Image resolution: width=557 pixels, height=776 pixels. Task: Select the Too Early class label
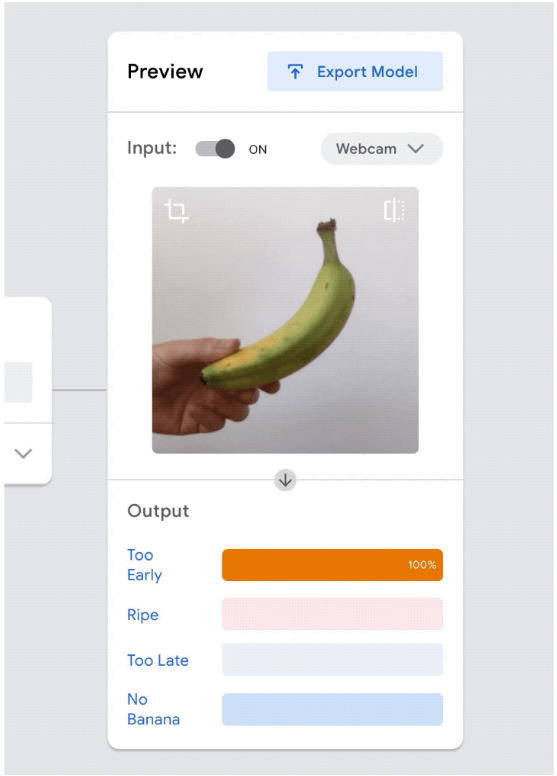pyautogui.click(x=145, y=565)
